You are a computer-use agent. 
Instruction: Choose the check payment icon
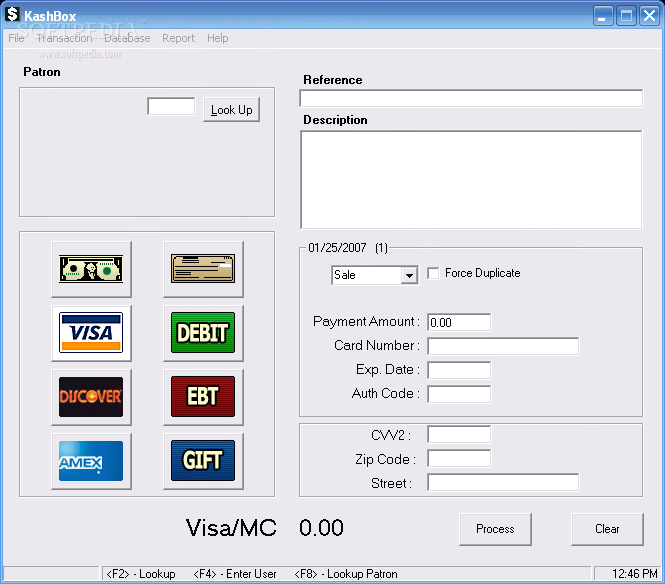point(203,269)
